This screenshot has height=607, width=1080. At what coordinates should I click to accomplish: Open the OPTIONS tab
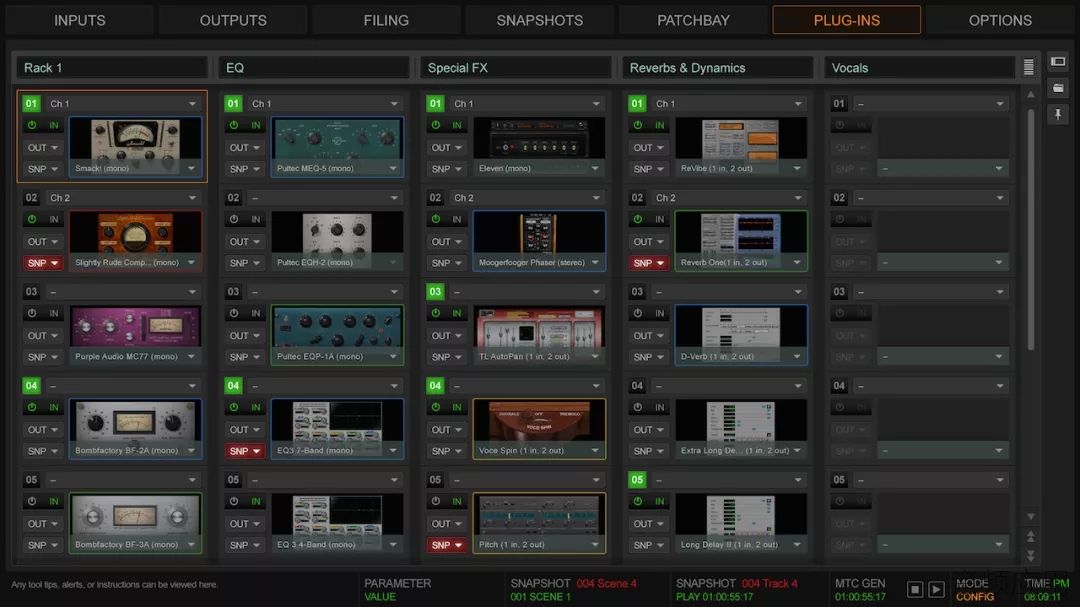1000,20
